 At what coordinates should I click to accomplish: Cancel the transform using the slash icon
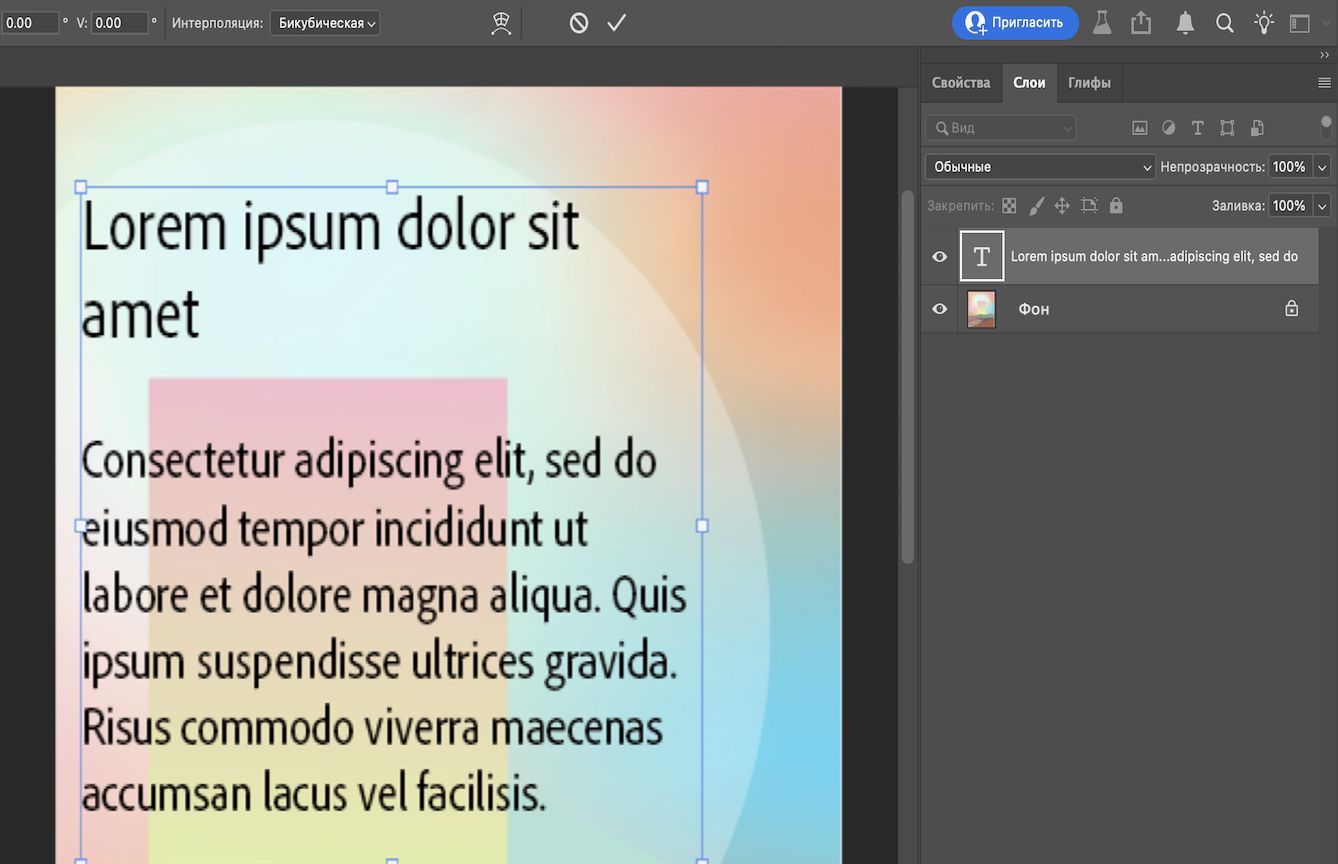578,21
